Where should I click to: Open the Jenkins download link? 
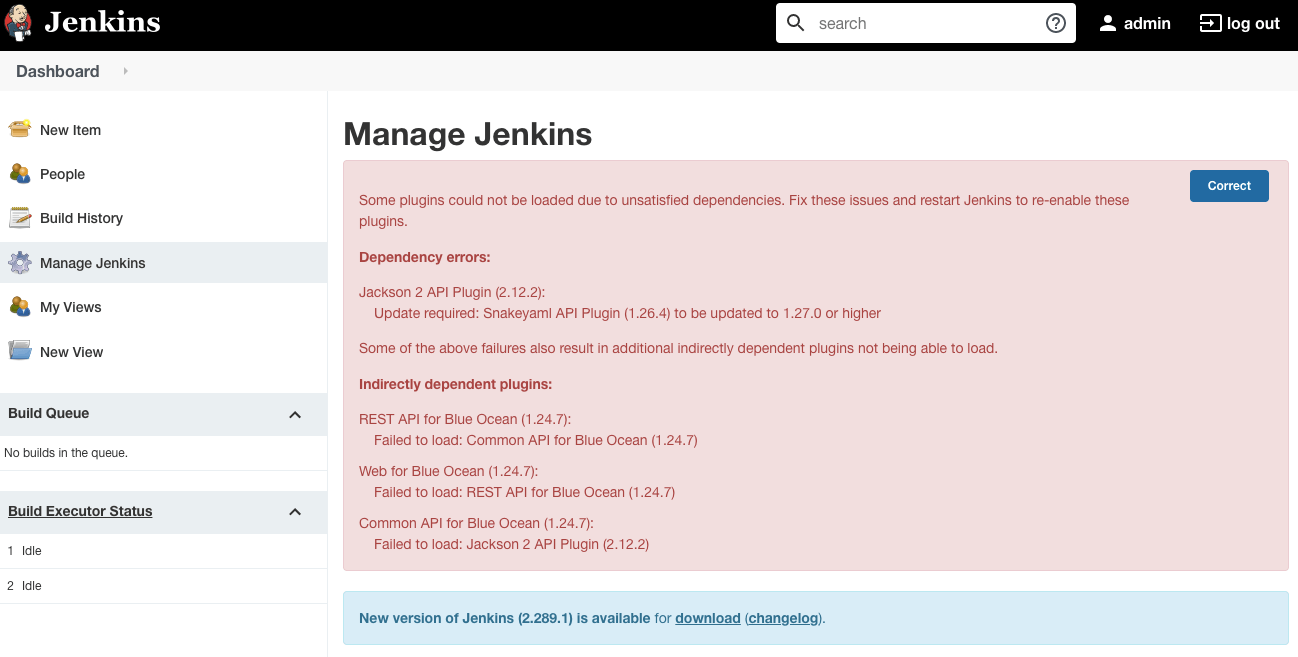[708, 618]
